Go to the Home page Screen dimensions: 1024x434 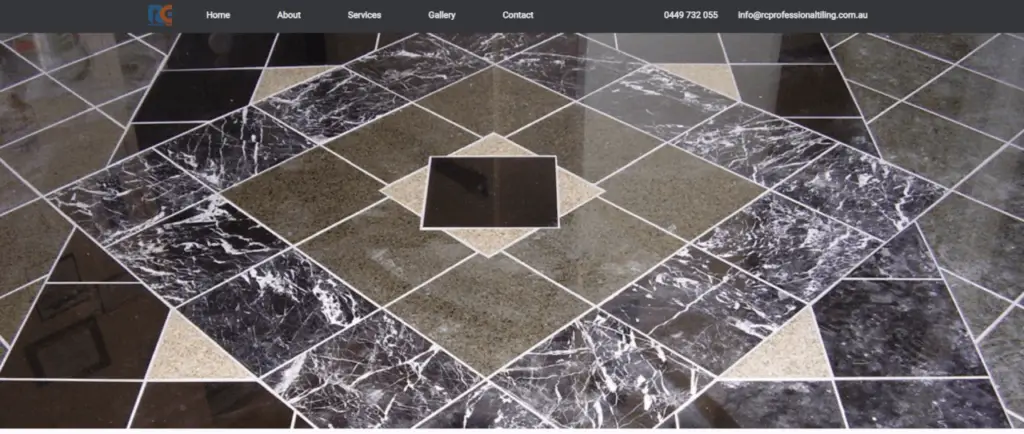tap(218, 15)
